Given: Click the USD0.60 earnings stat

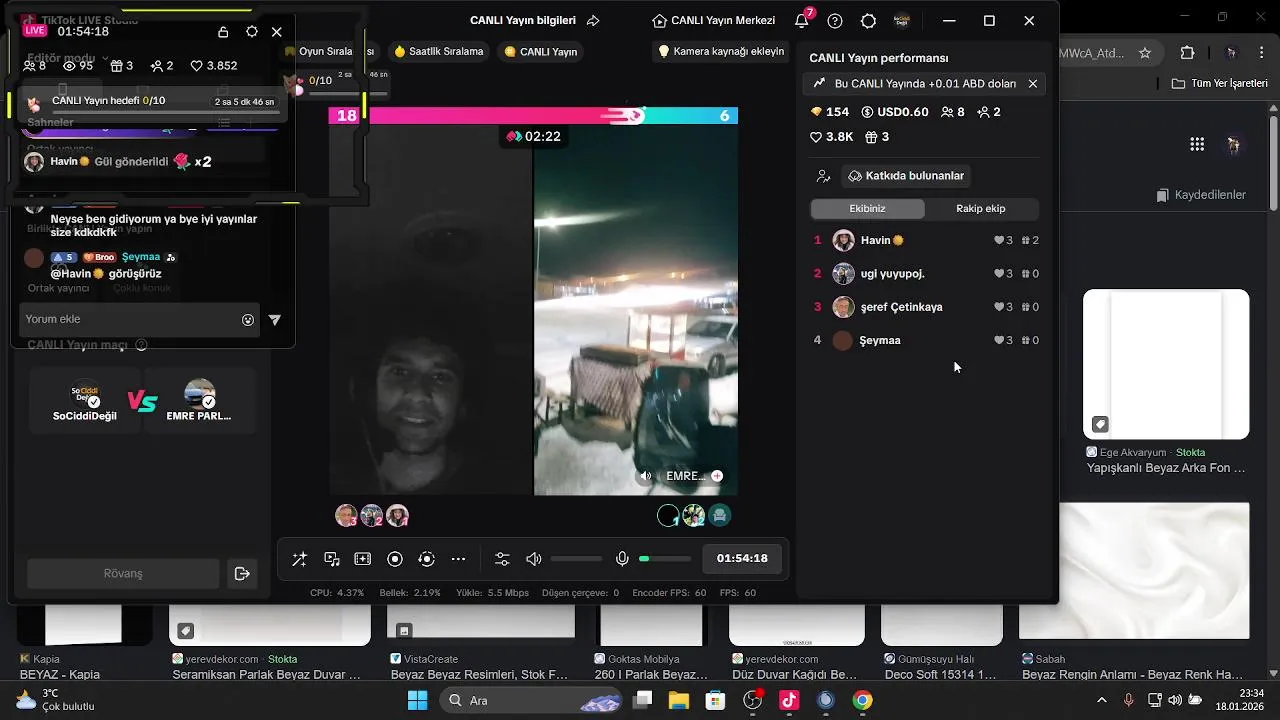Looking at the screenshot, I should [895, 112].
